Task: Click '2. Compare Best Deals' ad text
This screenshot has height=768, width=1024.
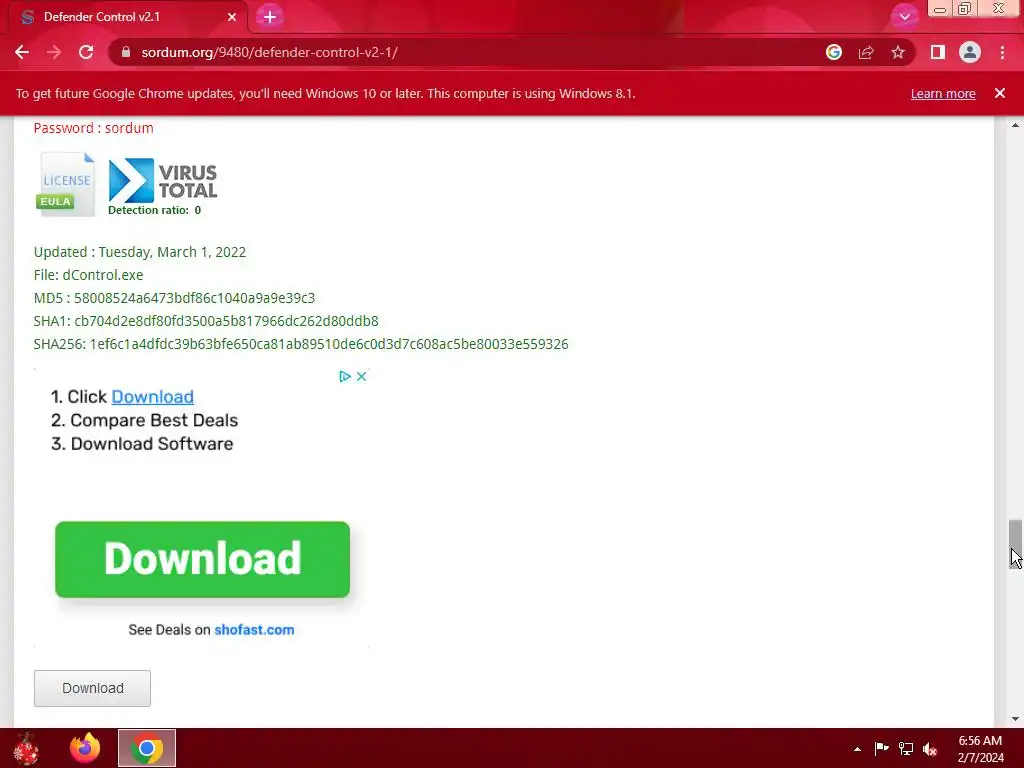Action: click(x=144, y=420)
